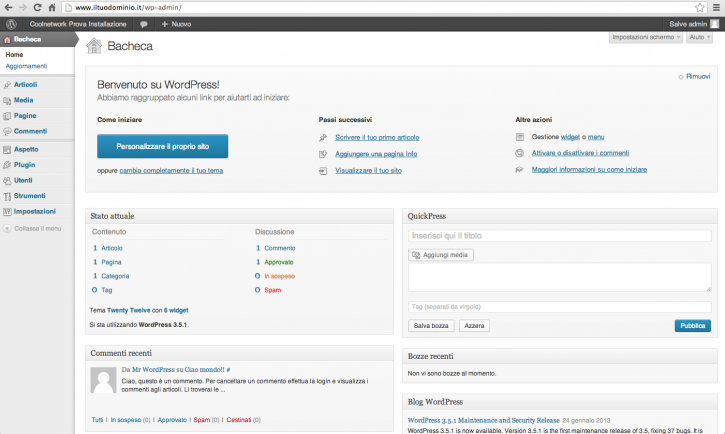Open Aggiornamenti submenu item

tap(26, 66)
